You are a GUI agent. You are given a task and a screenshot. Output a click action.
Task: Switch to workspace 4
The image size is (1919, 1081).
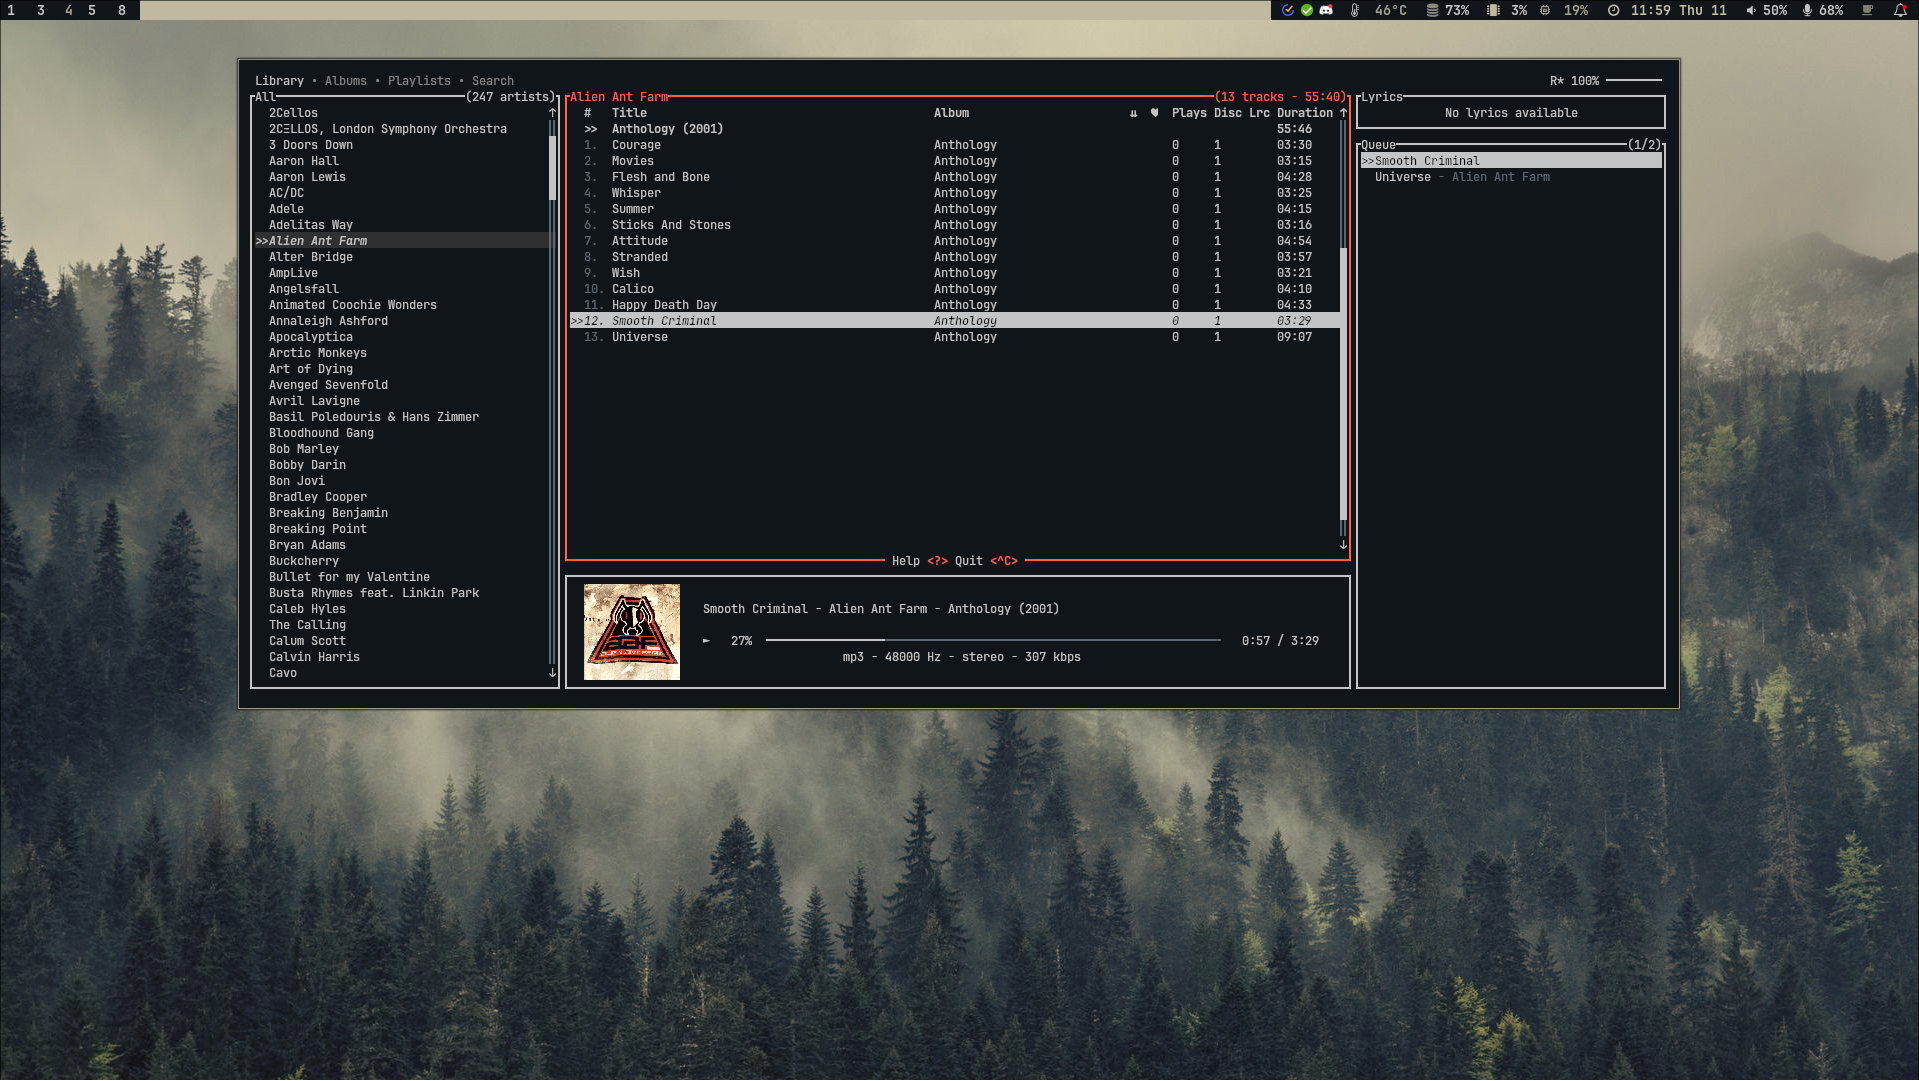(x=69, y=10)
